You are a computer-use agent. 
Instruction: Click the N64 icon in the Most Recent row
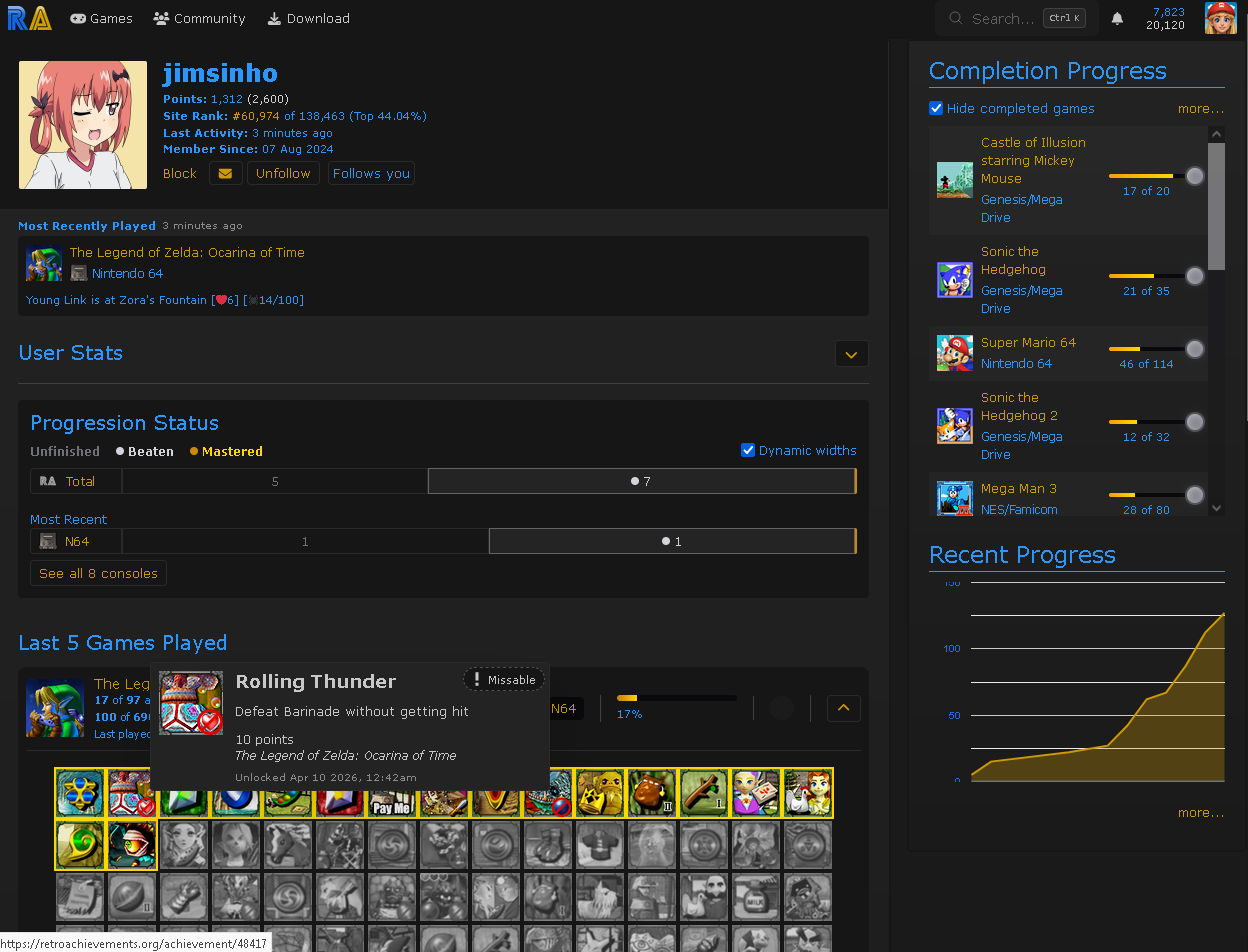(48, 541)
